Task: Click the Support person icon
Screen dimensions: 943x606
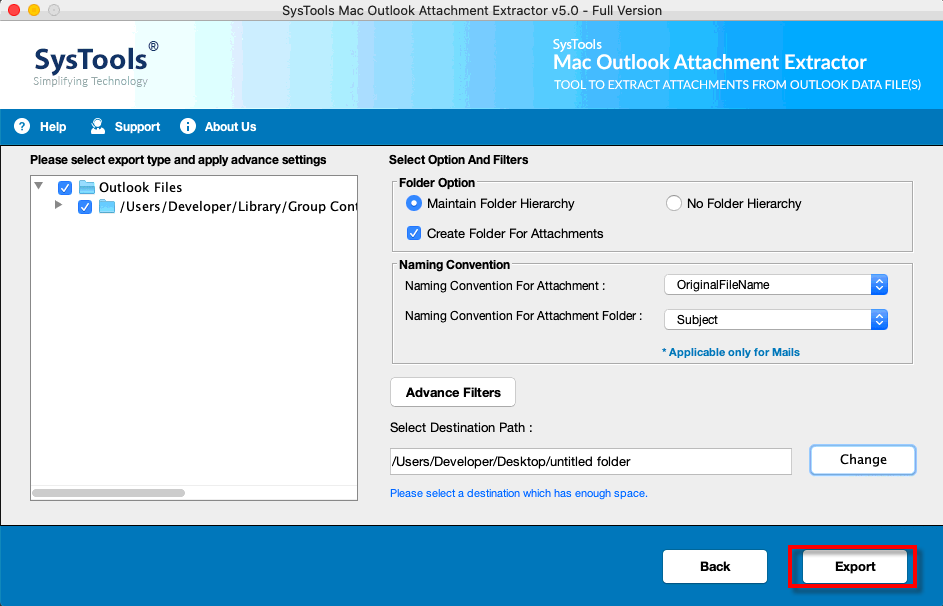Action: click(97, 126)
